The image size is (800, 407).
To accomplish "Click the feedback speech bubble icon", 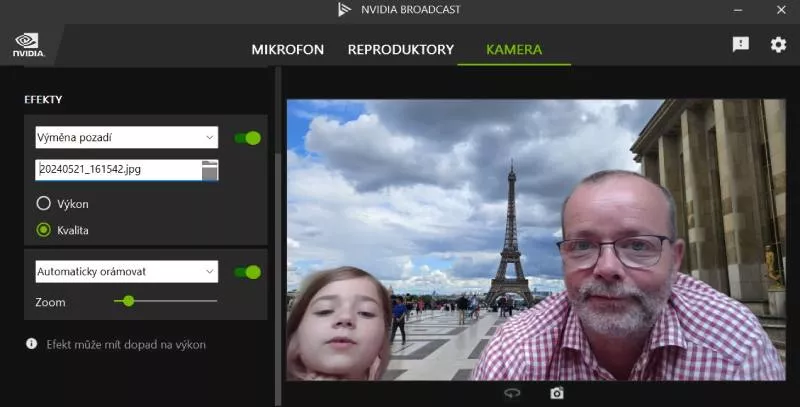I will (x=740, y=45).
